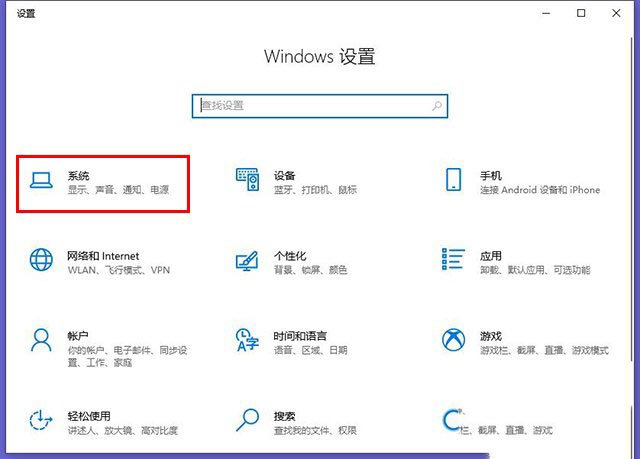Image resolution: width=640 pixels, height=459 pixels.
Task: Open the 设备 keyboard and speaker icon
Action: pyautogui.click(x=247, y=180)
